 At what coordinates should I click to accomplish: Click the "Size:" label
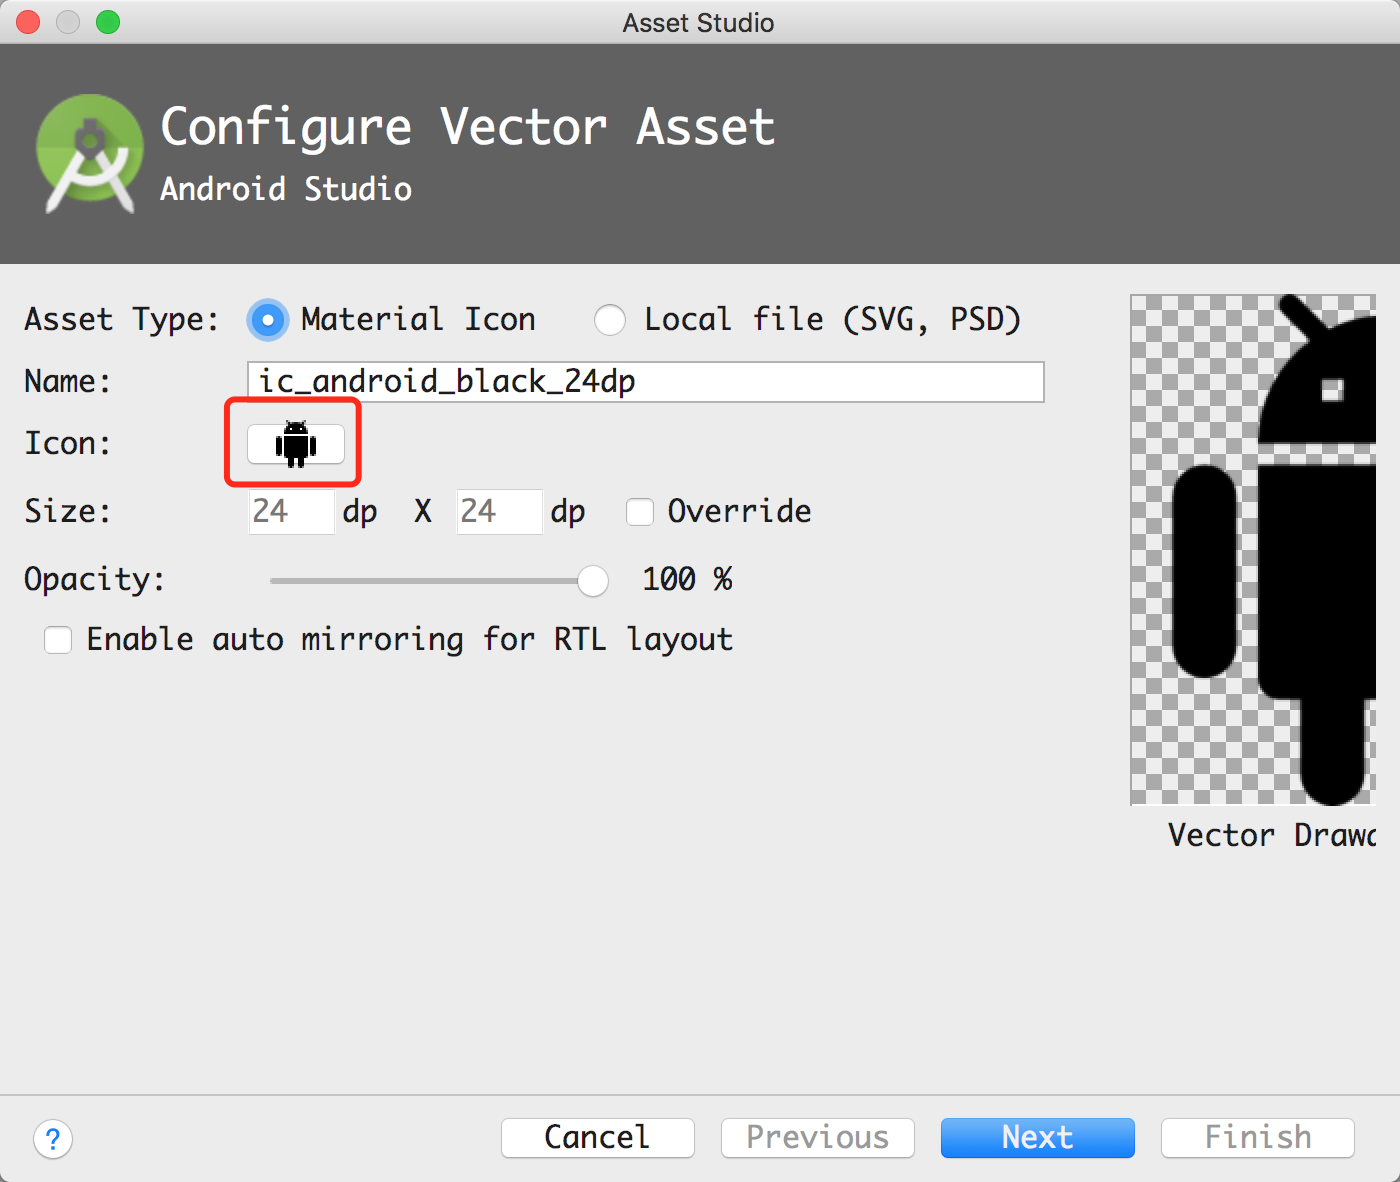tap(68, 512)
